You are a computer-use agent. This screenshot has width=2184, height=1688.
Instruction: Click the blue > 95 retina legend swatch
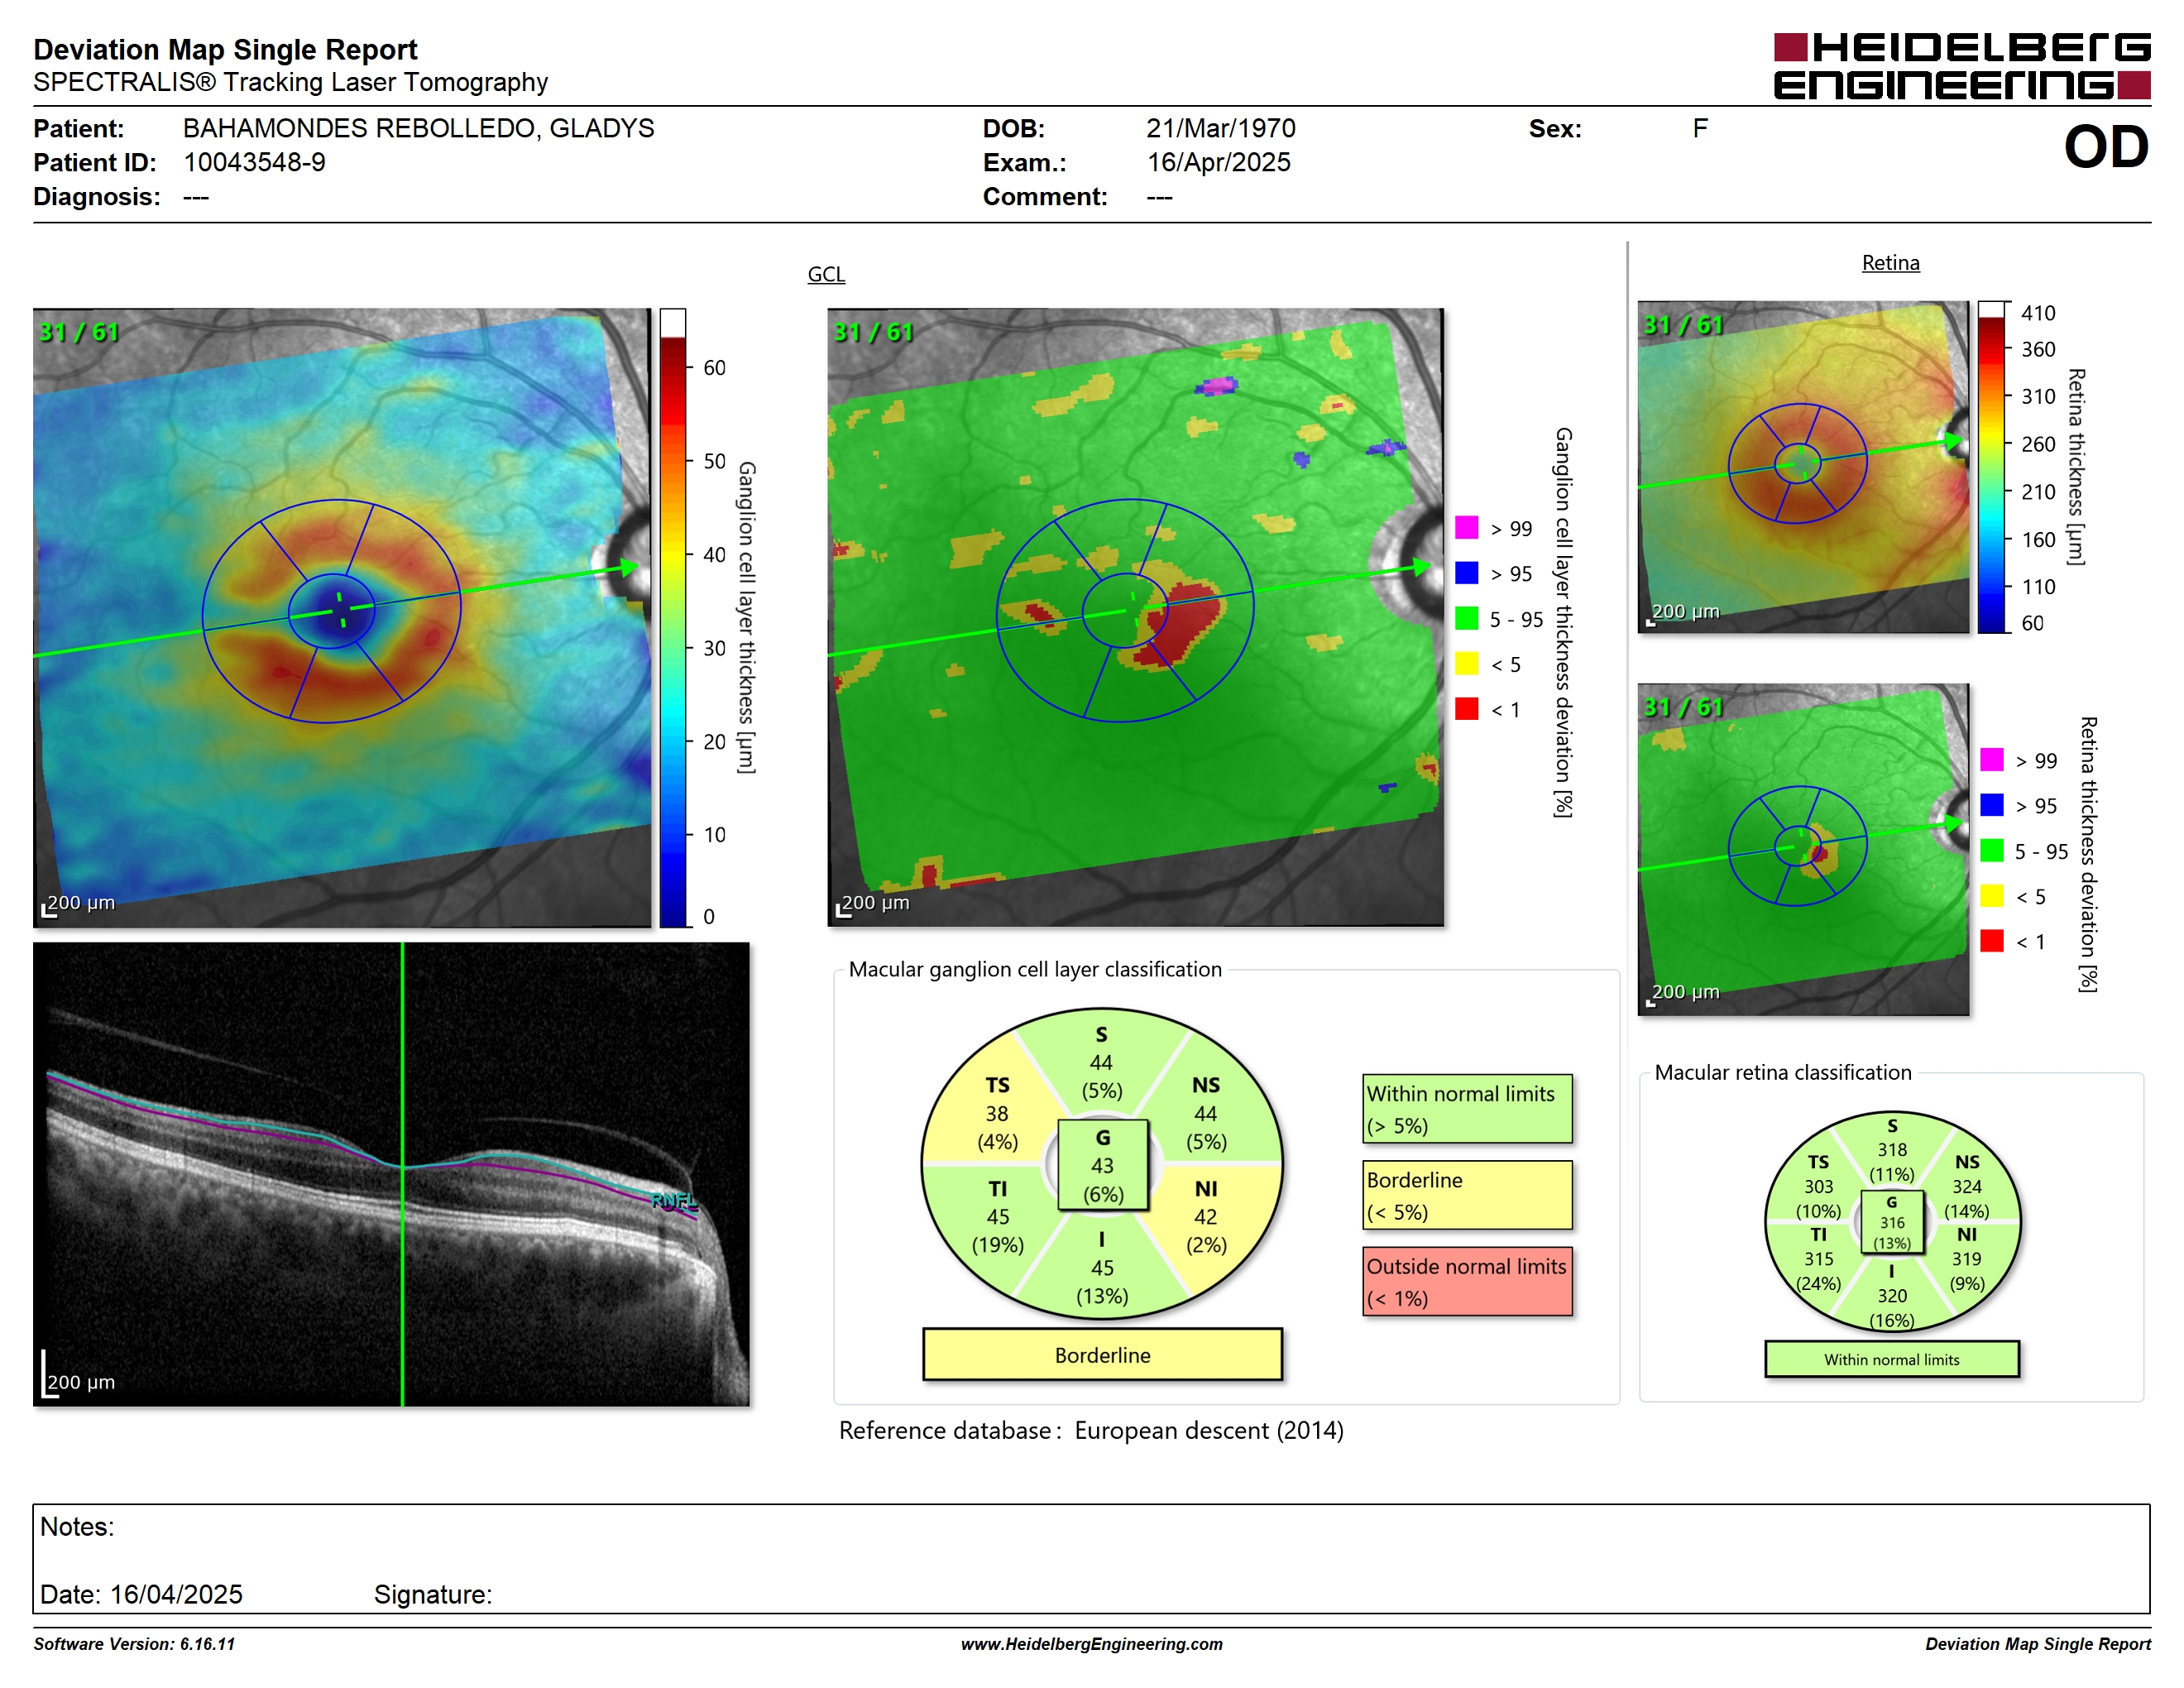point(1991,805)
